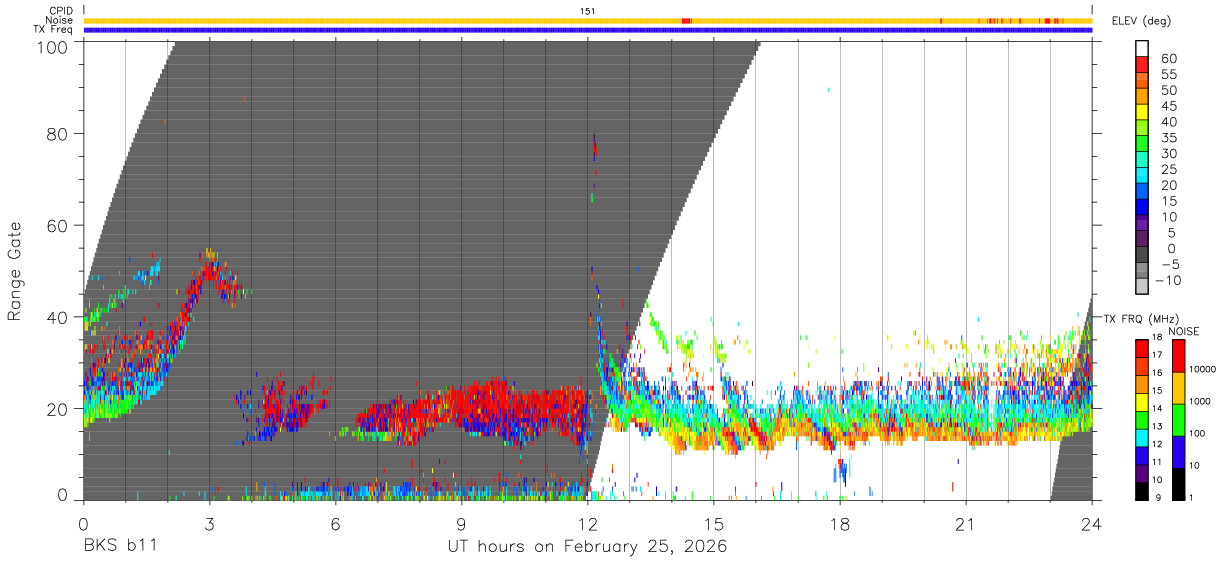Click the 3 tick label on UT hours axis

coord(209,524)
